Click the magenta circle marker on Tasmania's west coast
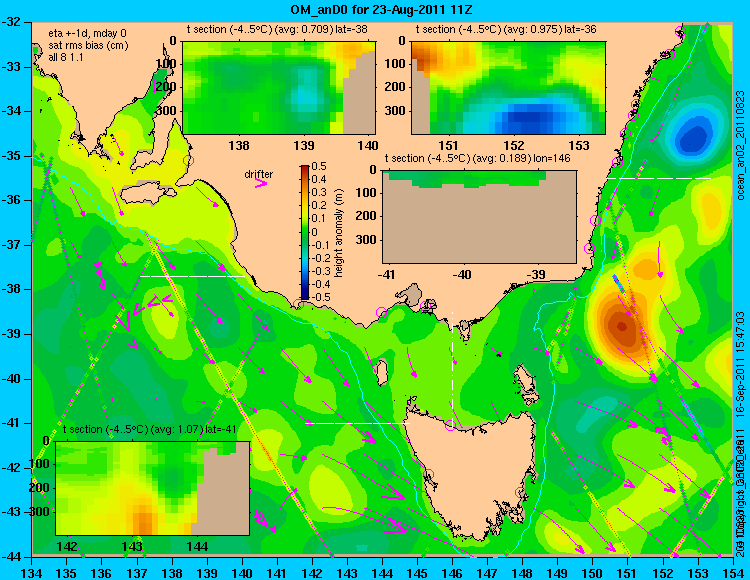750x580 pixels. [429, 475]
